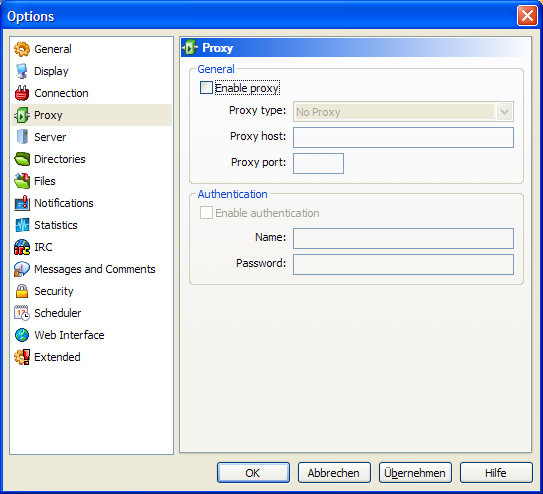
Task: Open Connection settings via red plug icon
Action: click(22, 93)
